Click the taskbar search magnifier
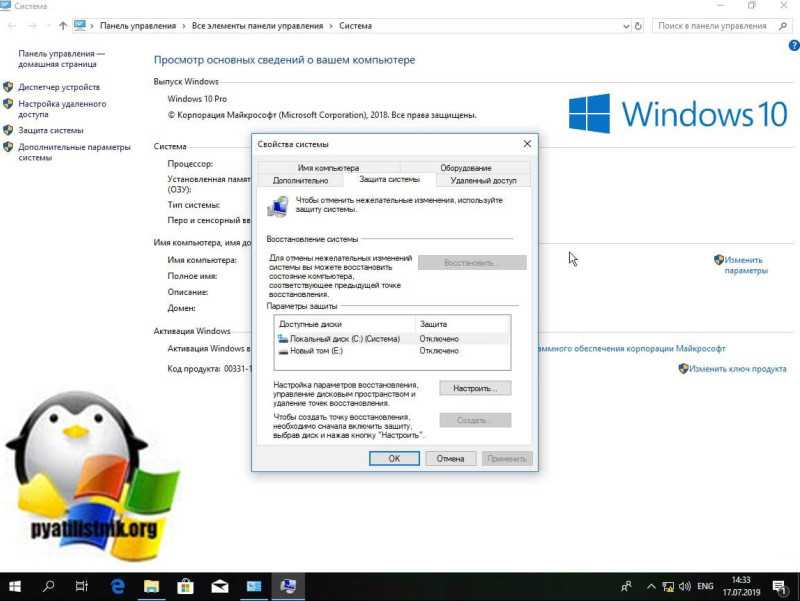This screenshot has height=601, width=800. click(48, 586)
